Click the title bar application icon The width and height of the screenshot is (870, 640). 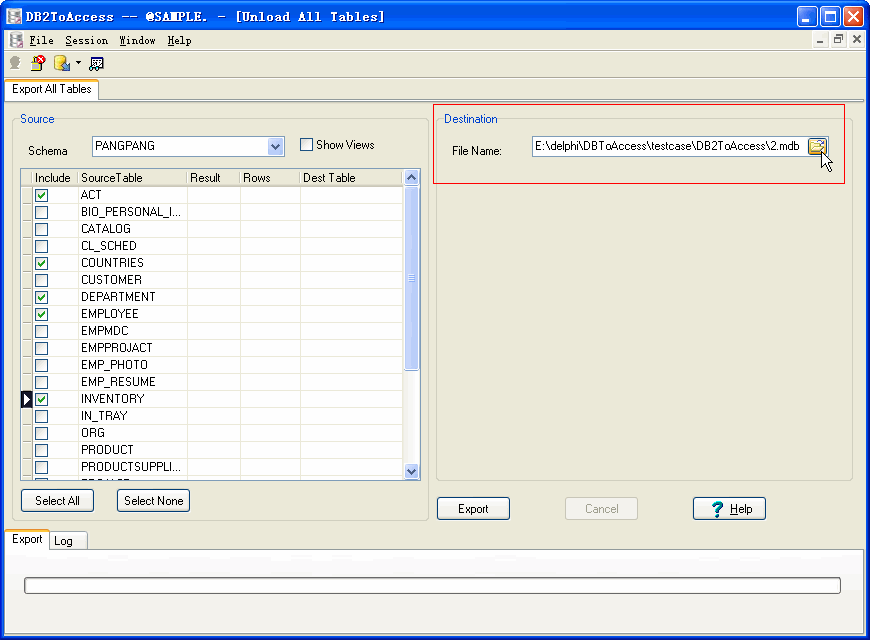(x=14, y=17)
